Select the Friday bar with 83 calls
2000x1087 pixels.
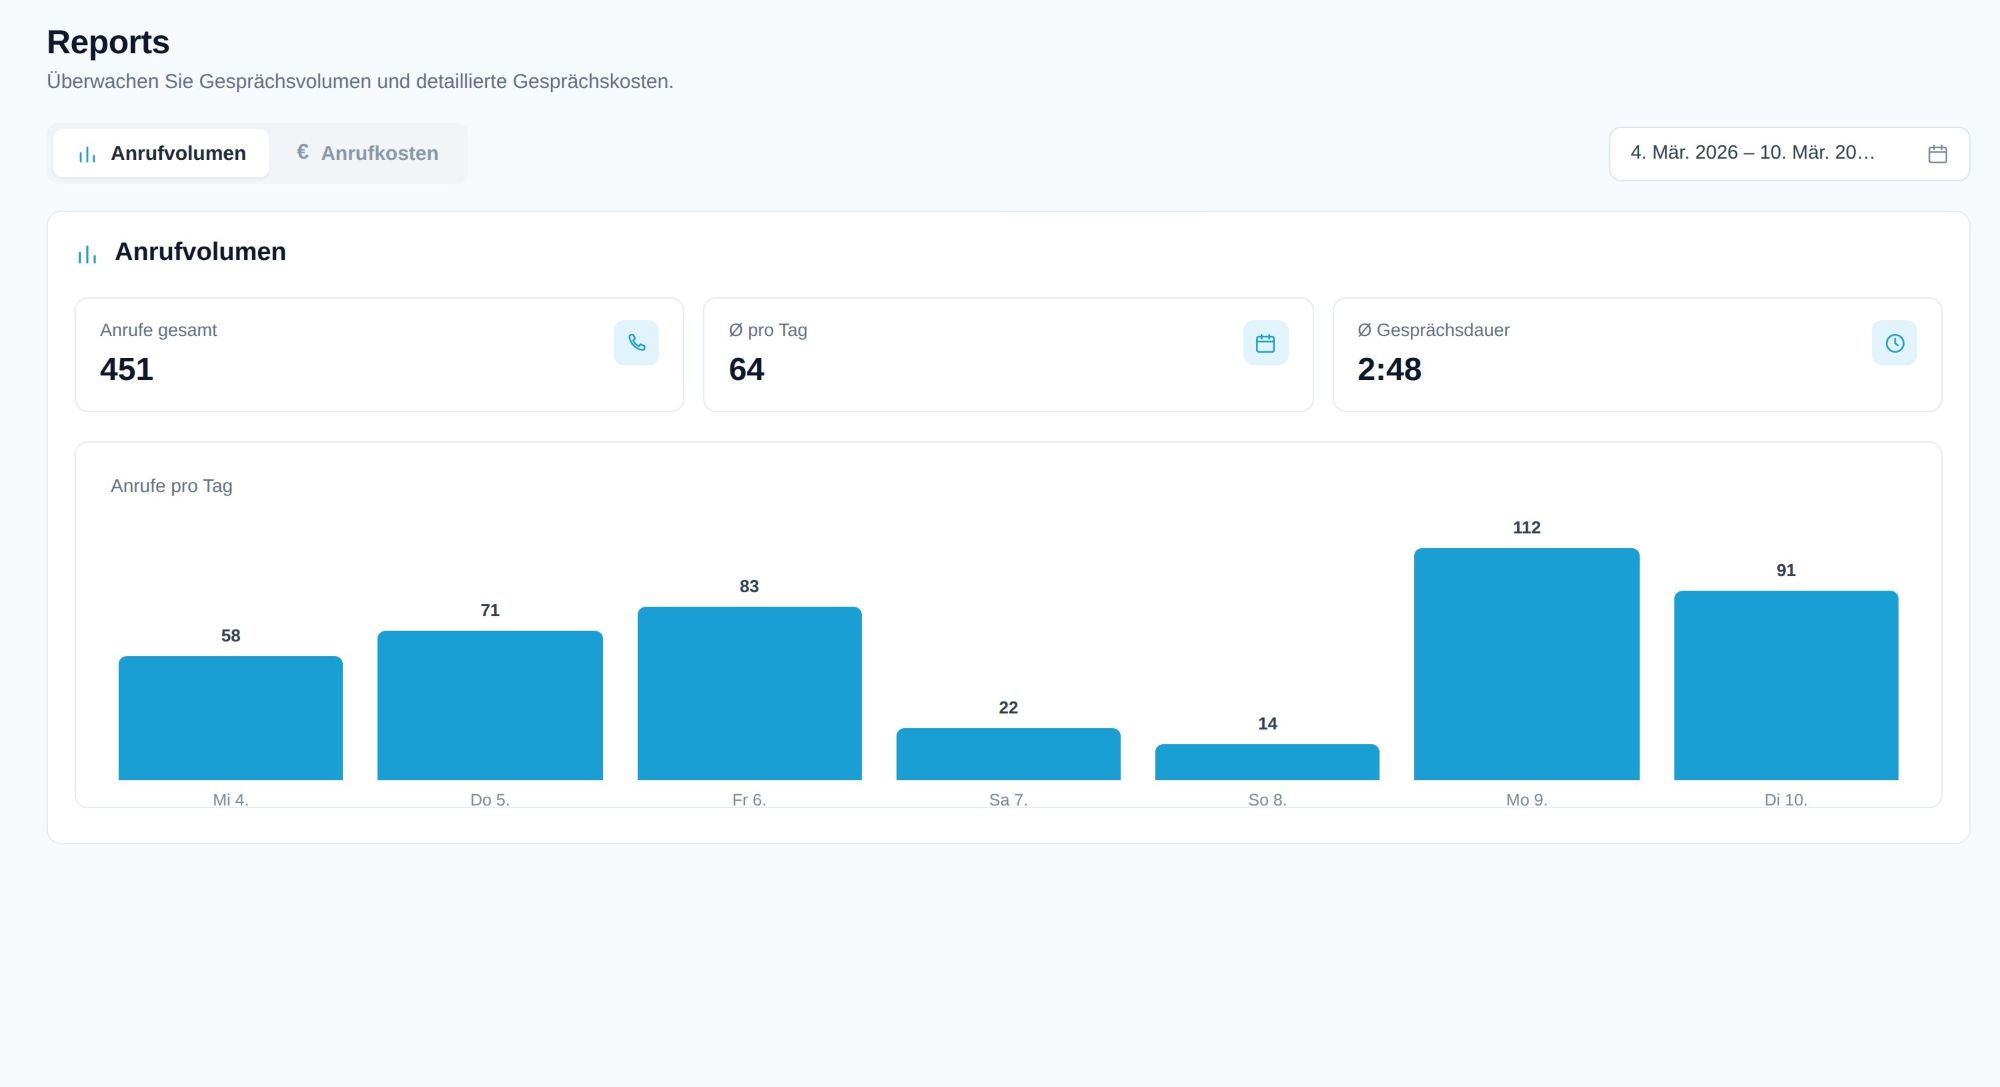tap(749, 693)
